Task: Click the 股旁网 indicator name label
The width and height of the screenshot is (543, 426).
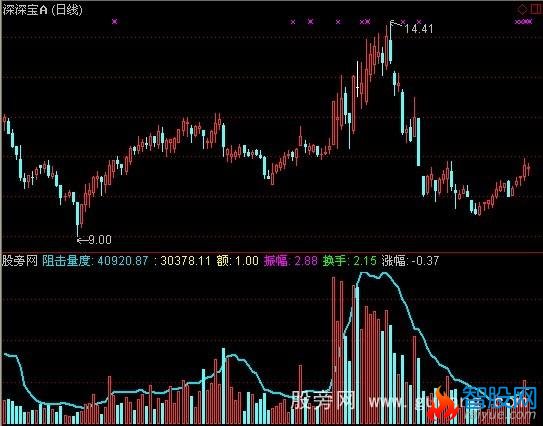Action: (x=20, y=260)
